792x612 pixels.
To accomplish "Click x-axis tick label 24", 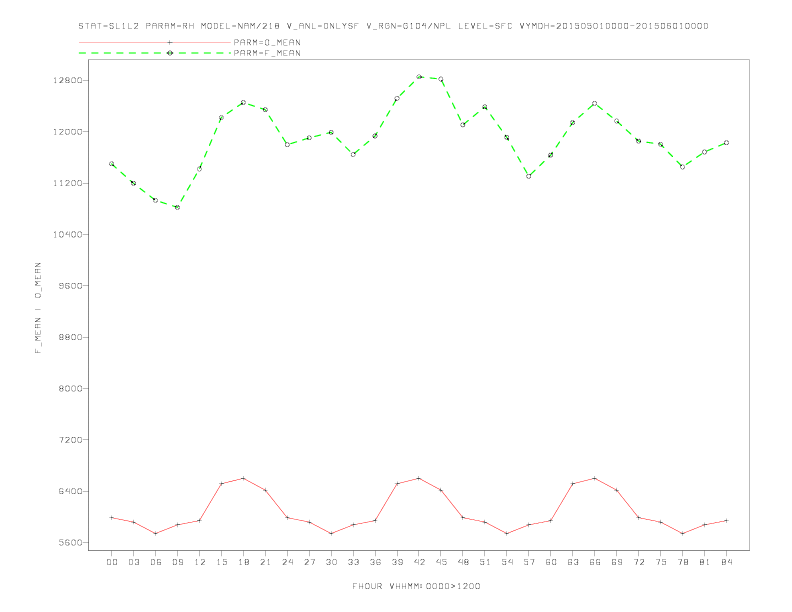I will [287, 562].
